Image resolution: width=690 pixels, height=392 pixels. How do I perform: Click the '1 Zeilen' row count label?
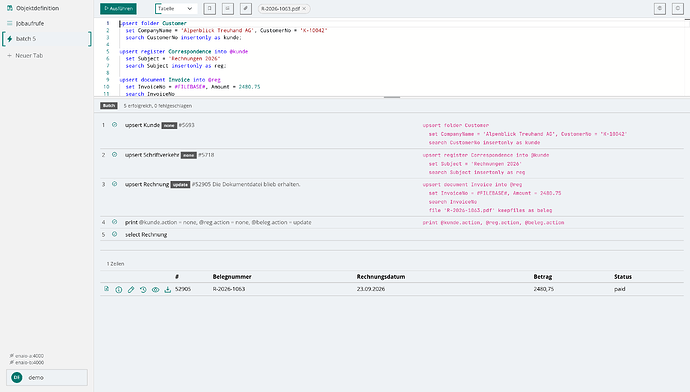click(x=115, y=264)
